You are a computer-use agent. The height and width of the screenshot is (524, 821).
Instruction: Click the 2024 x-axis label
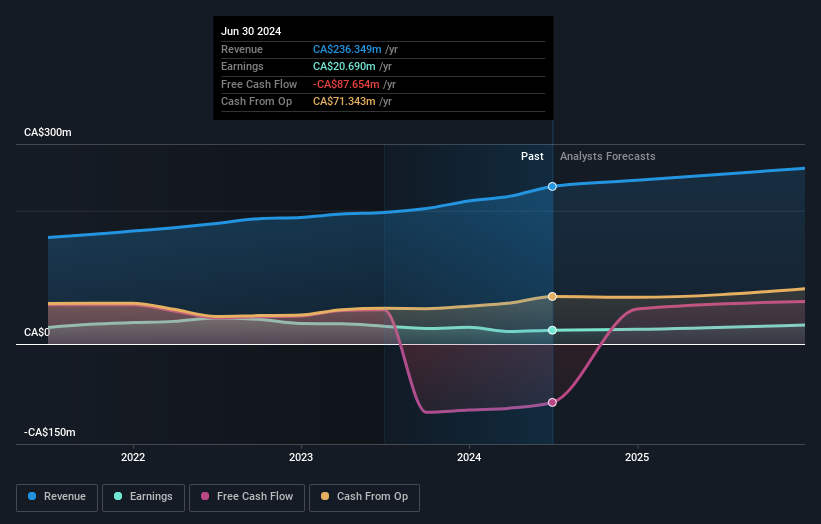[x=469, y=457]
